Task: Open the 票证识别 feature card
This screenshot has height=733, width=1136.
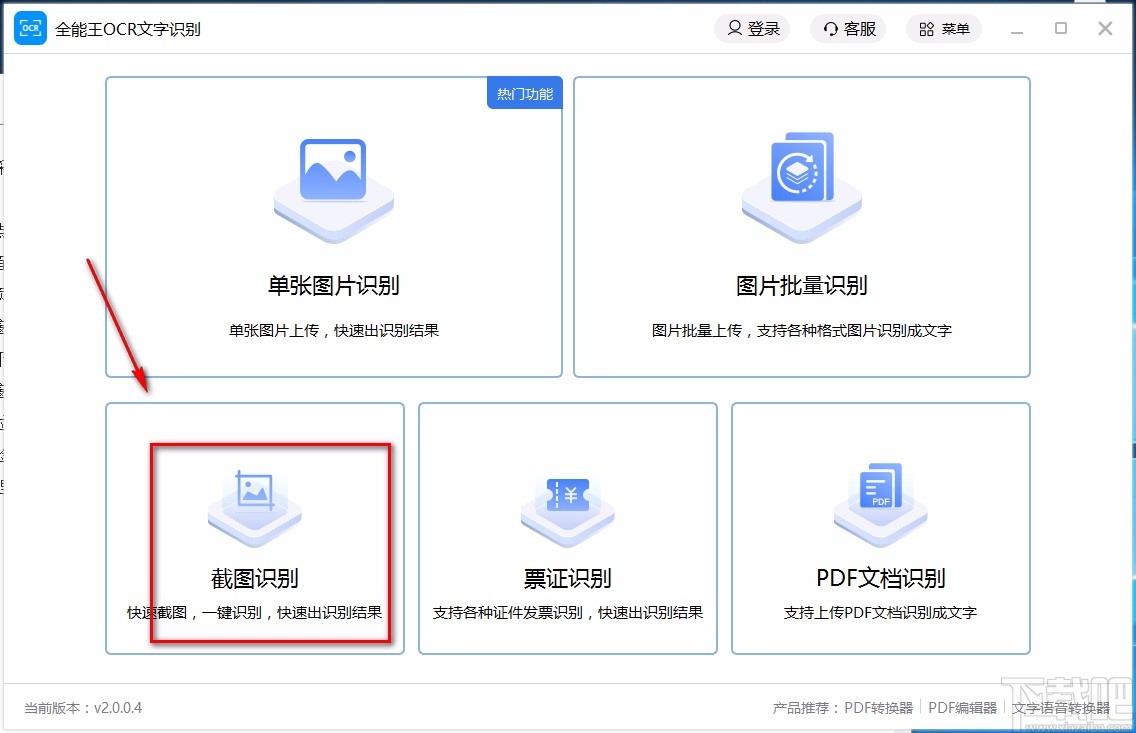Action: [567, 528]
